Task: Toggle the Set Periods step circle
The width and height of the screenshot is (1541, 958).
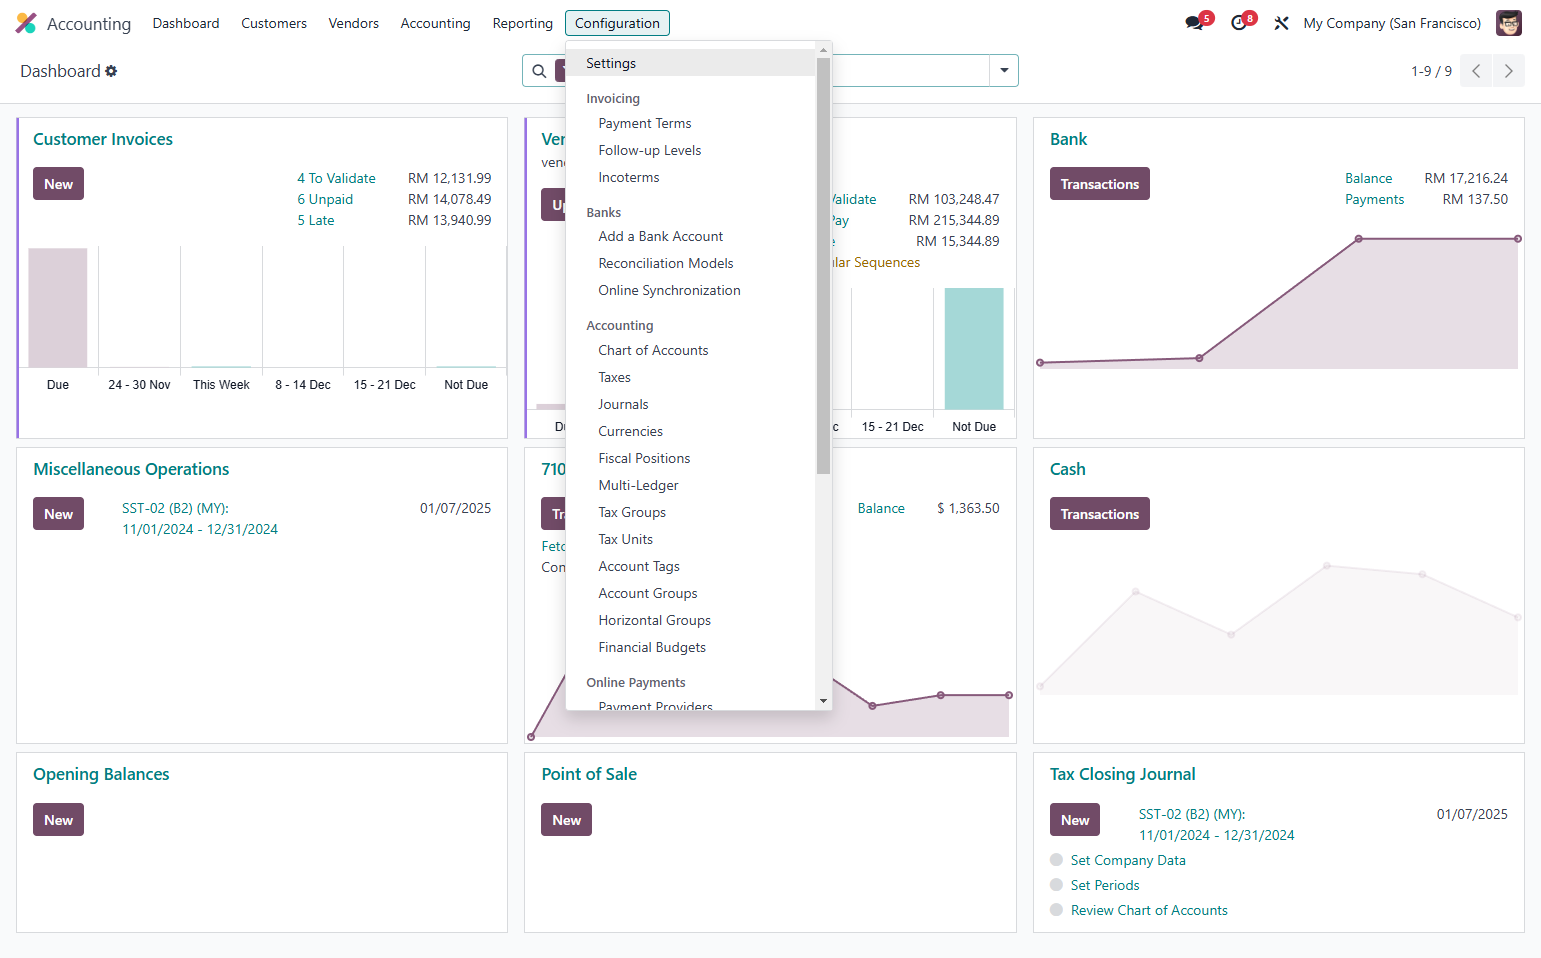Action: pyautogui.click(x=1056, y=885)
